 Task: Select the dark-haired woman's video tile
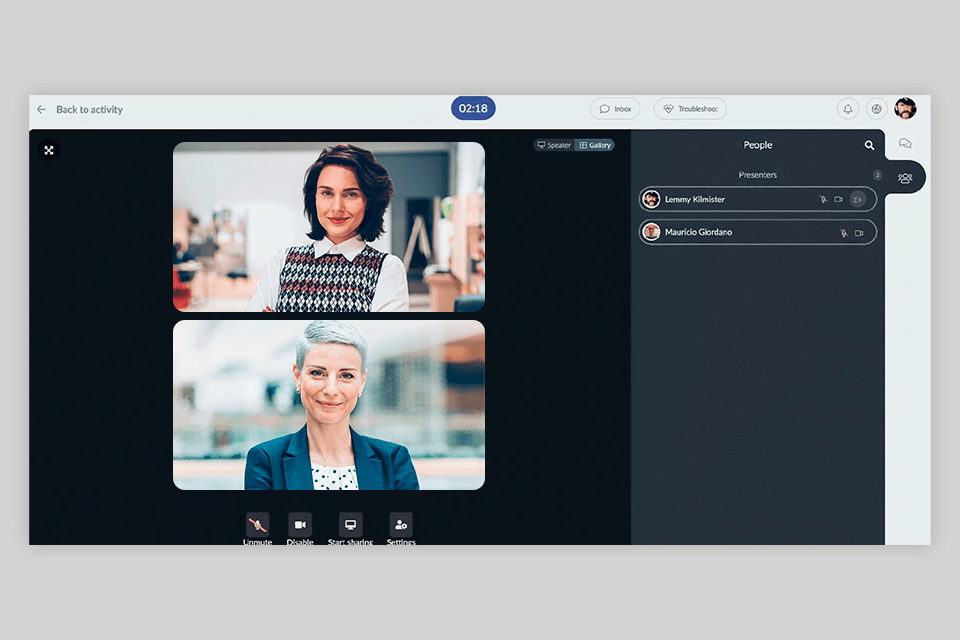pos(329,227)
